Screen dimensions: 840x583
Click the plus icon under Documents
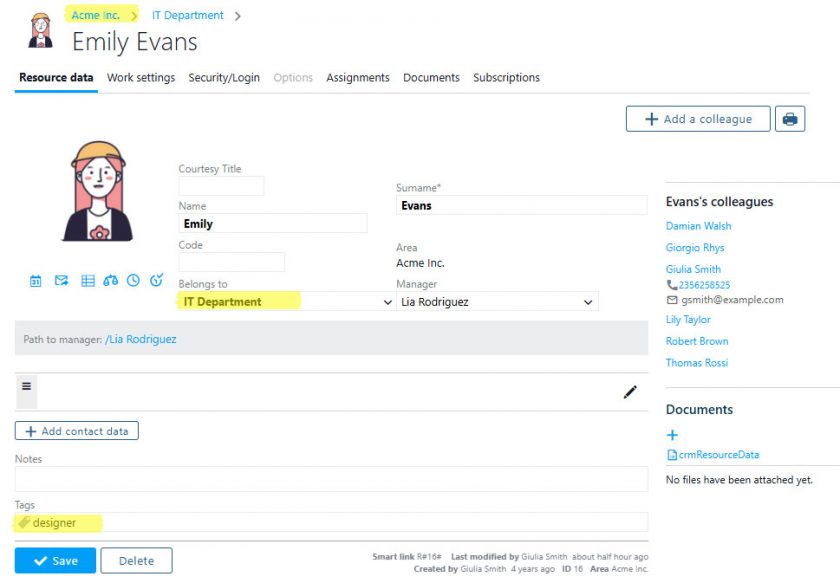pyautogui.click(x=672, y=435)
